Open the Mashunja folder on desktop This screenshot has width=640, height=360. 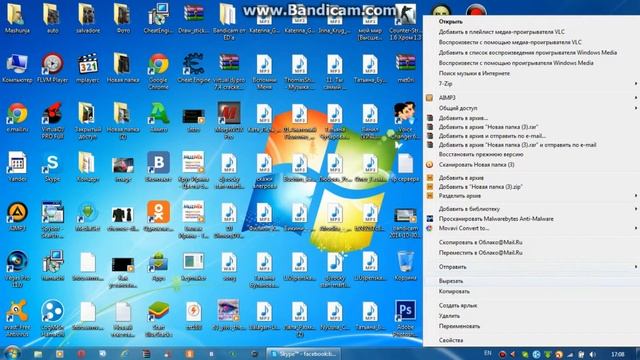[x=17, y=18]
